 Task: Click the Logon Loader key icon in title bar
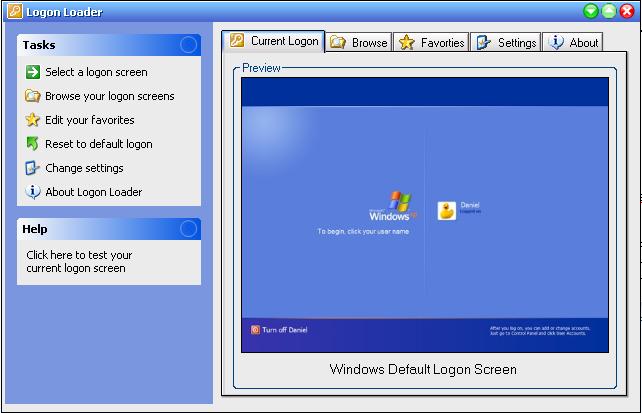(15, 11)
